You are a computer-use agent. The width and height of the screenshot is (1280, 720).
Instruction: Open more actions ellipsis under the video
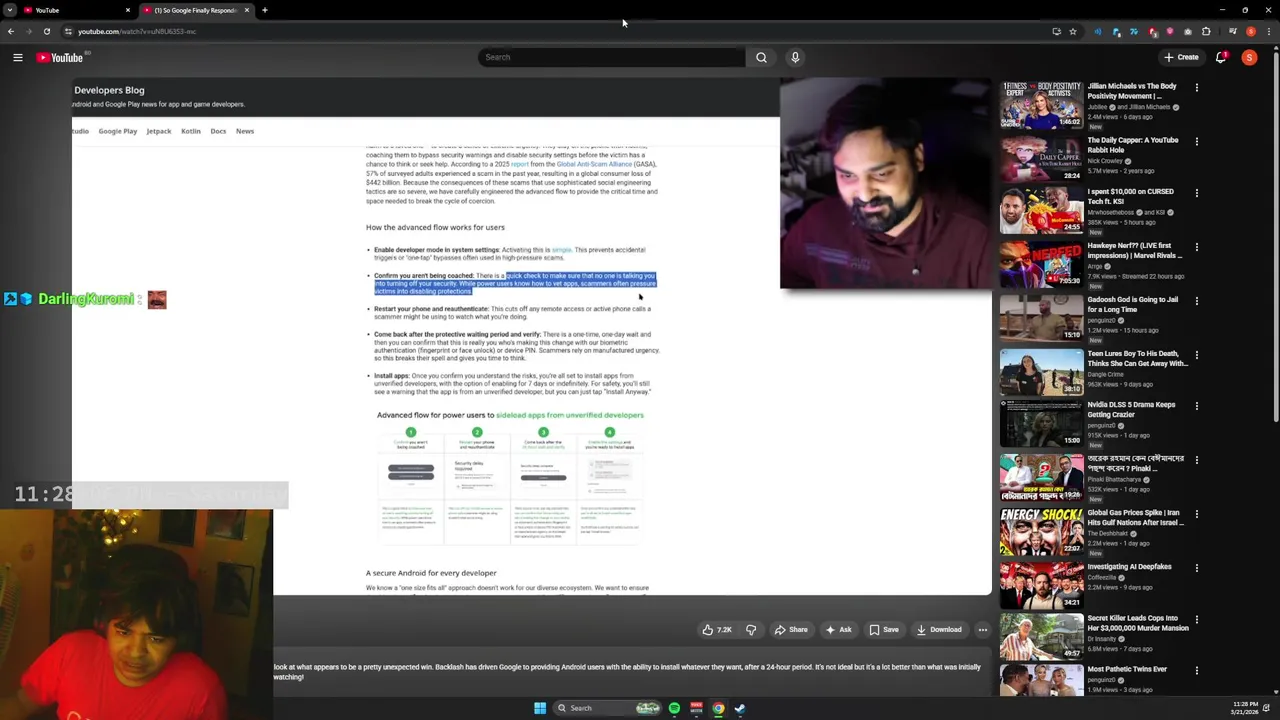click(x=982, y=630)
